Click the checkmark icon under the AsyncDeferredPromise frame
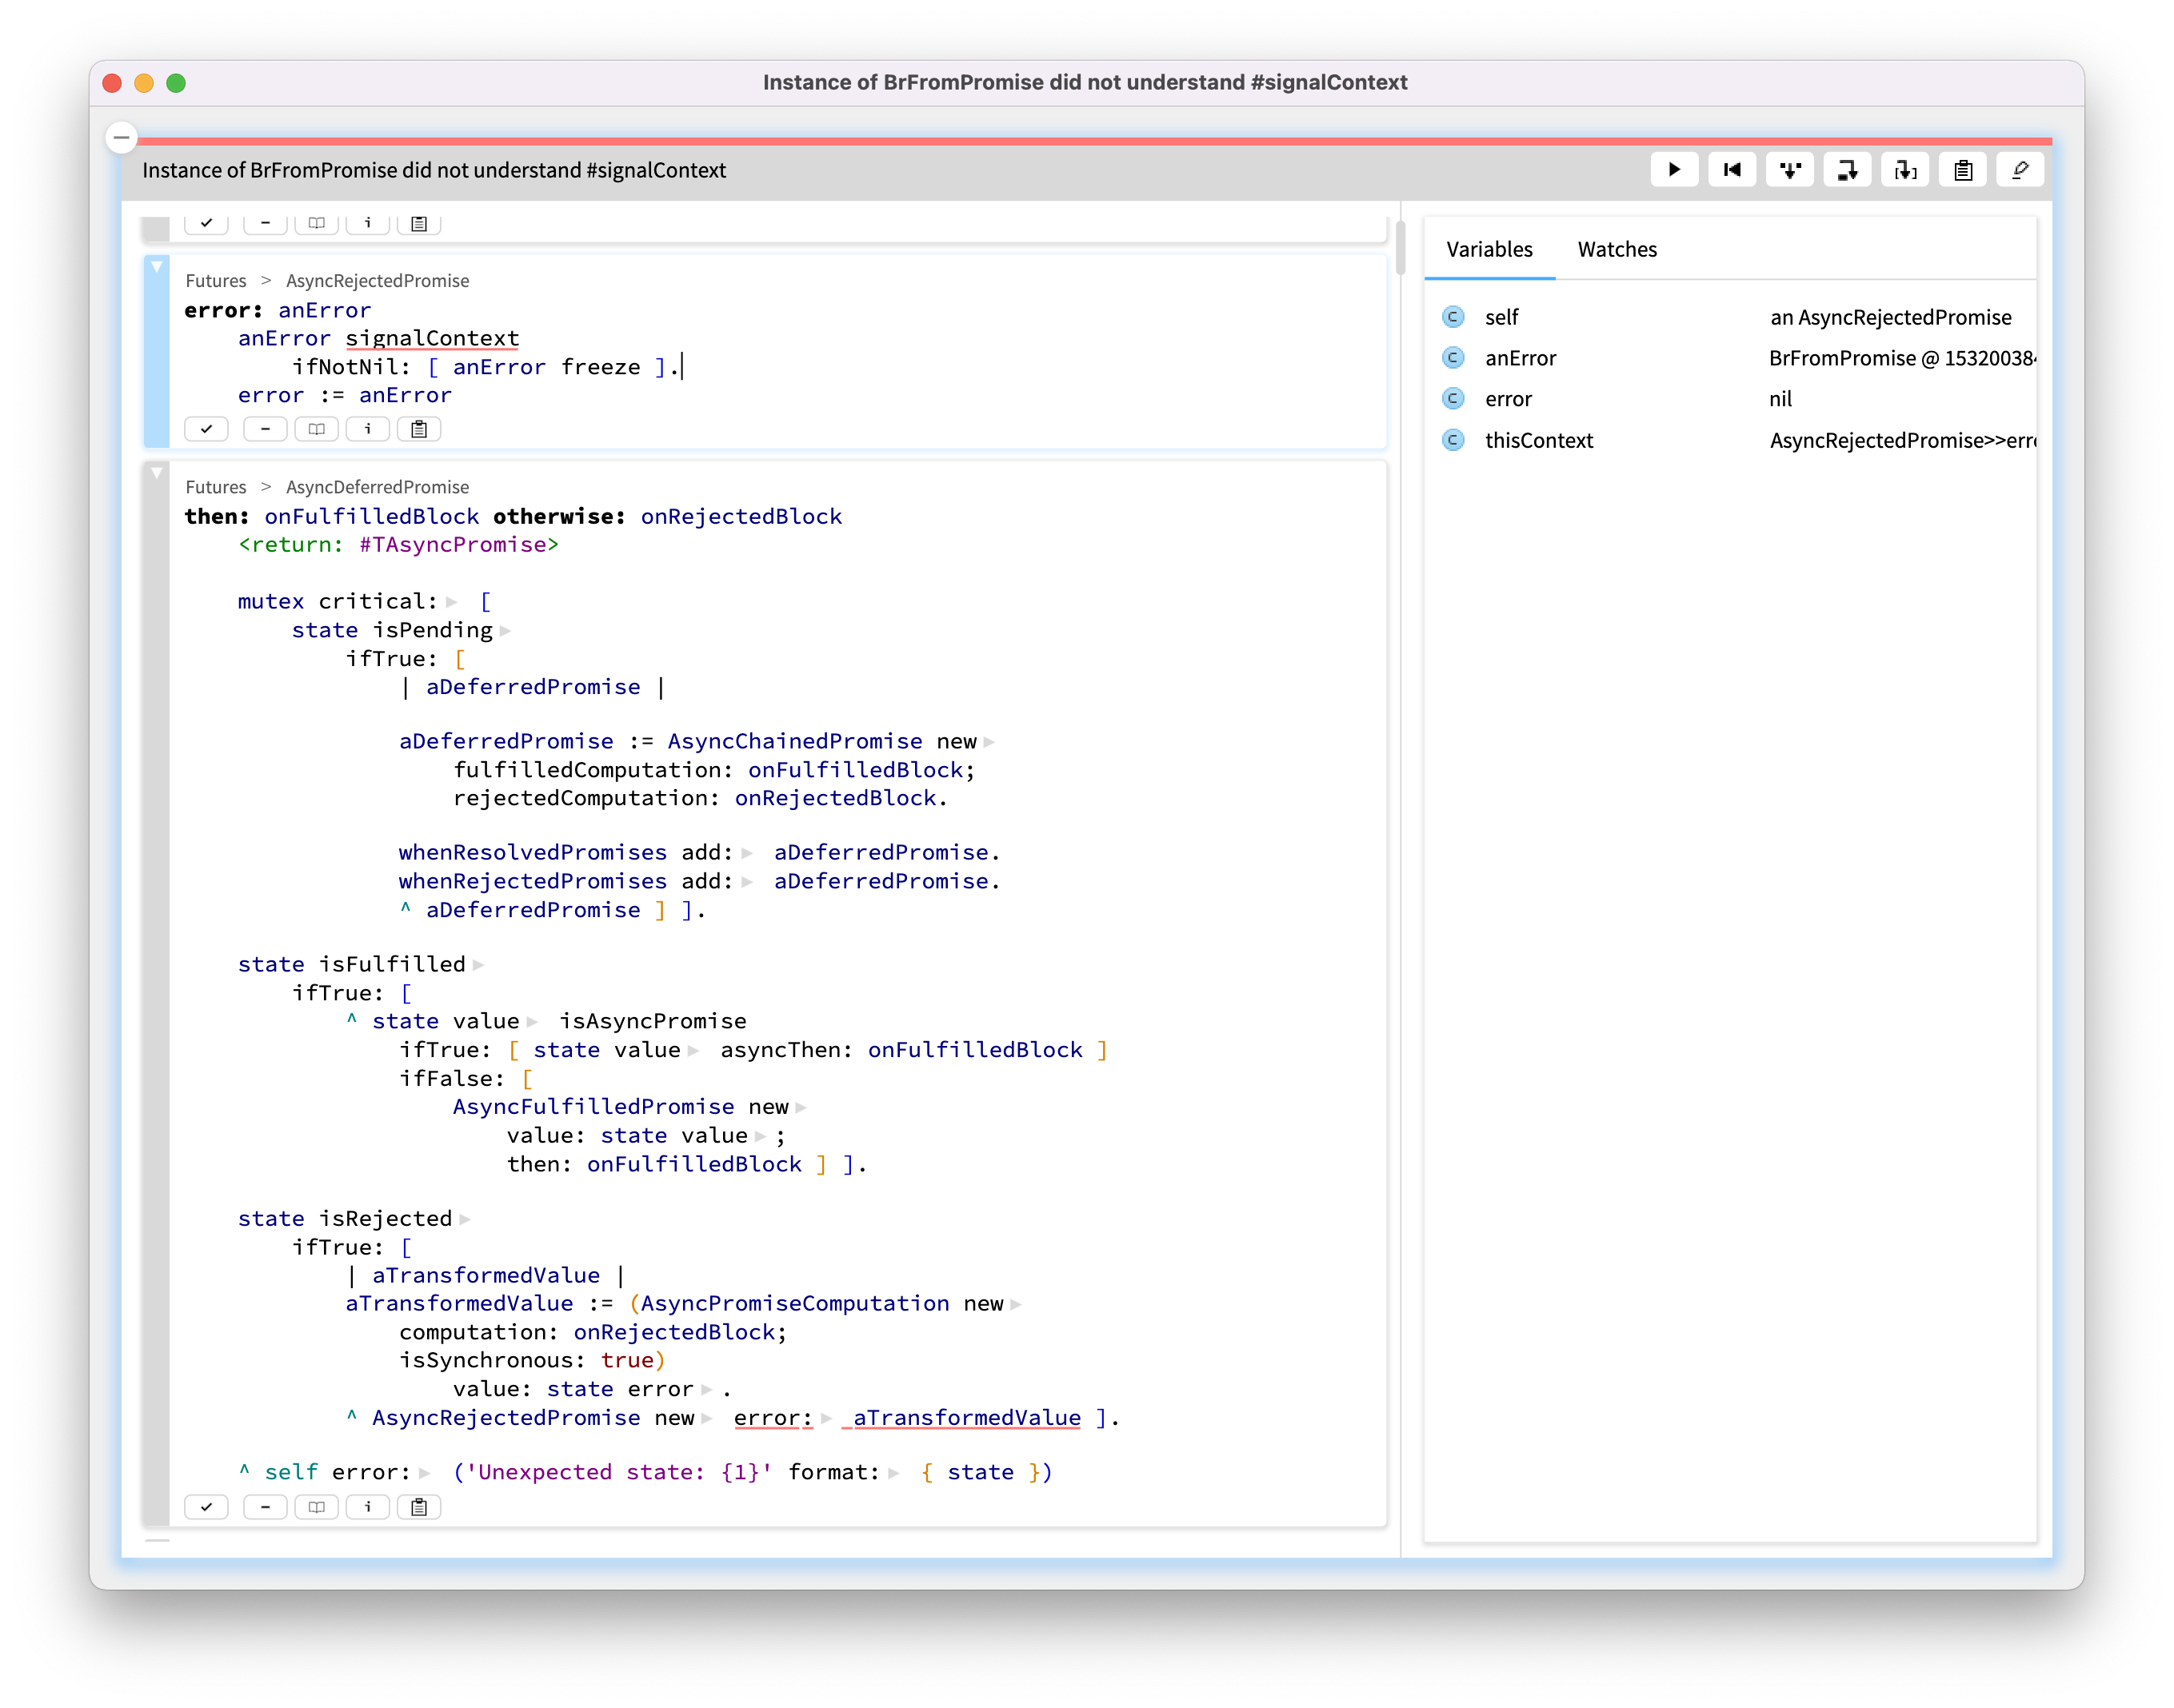Viewport: 2174px width, 1708px height. pos(207,1507)
